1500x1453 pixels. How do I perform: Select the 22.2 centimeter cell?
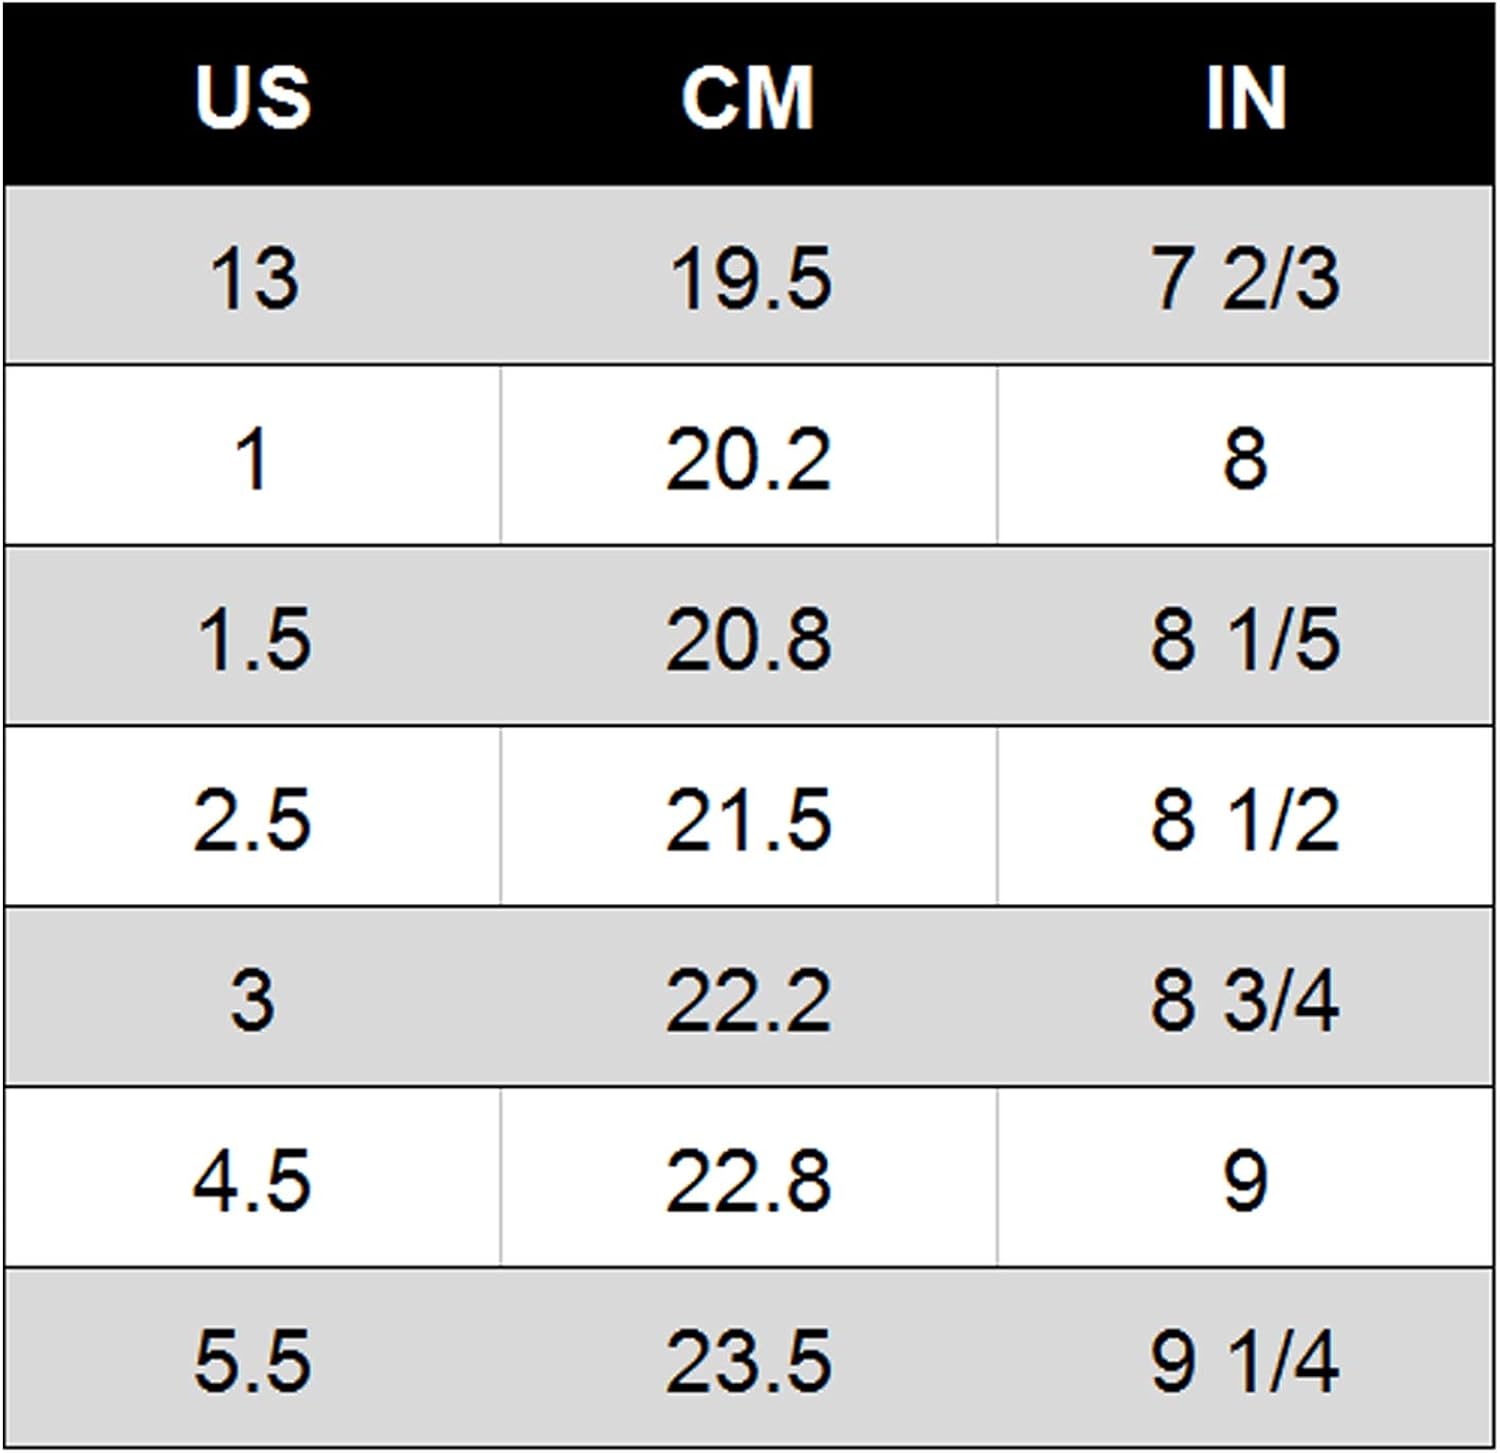pos(749,999)
